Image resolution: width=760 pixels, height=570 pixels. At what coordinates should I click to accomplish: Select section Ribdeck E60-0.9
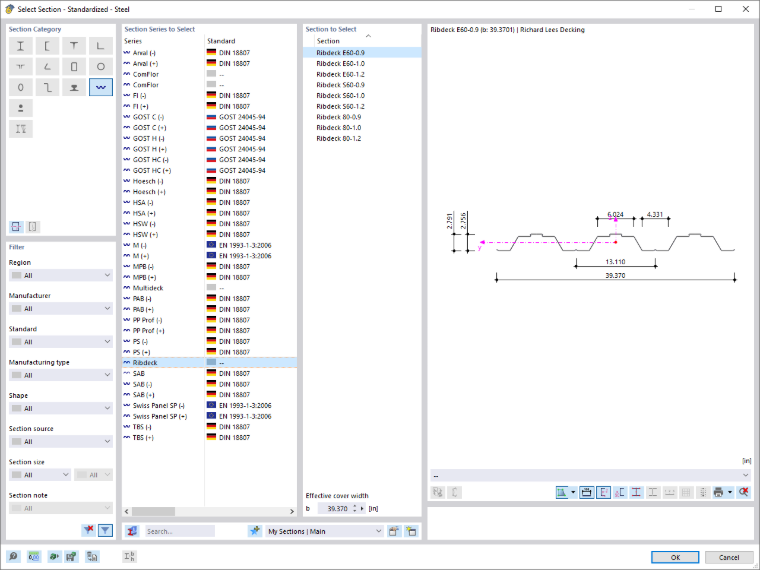[x=362, y=53]
